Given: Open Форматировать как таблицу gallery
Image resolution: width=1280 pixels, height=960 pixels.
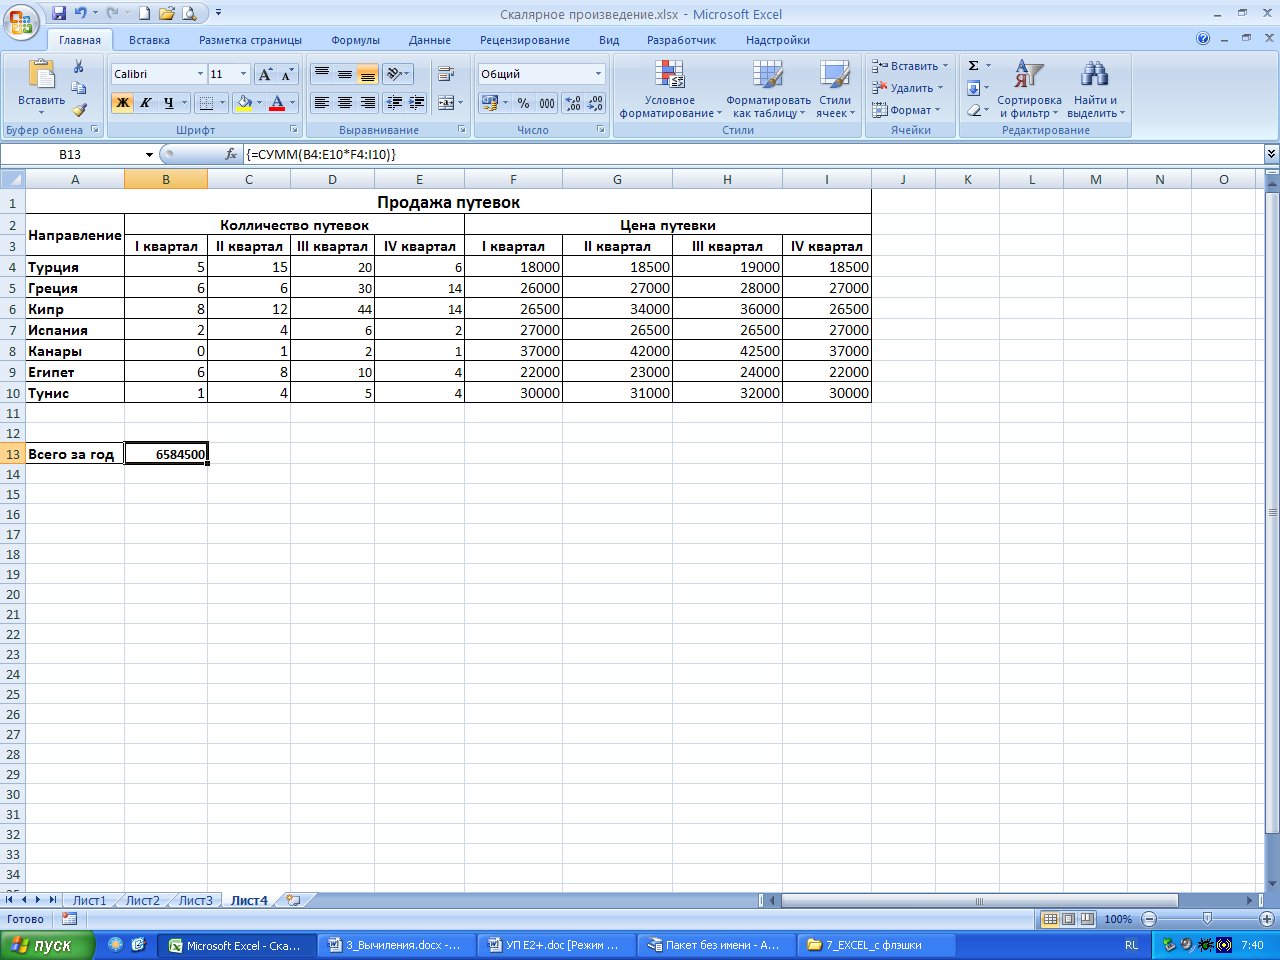Looking at the screenshot, I should click(x=768, y=89).
